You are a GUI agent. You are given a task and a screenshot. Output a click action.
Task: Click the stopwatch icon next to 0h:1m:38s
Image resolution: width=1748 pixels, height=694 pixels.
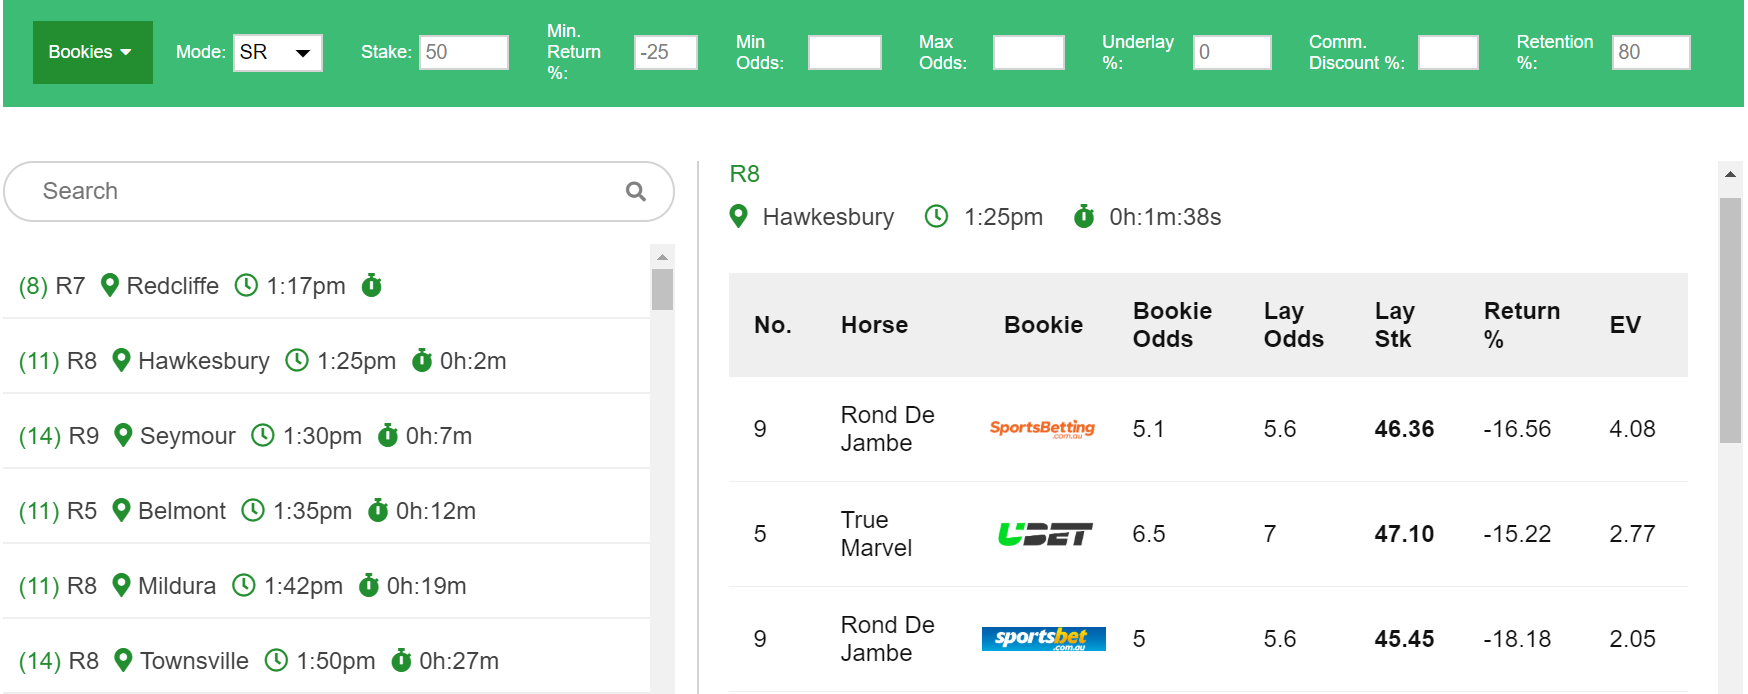1084,216
